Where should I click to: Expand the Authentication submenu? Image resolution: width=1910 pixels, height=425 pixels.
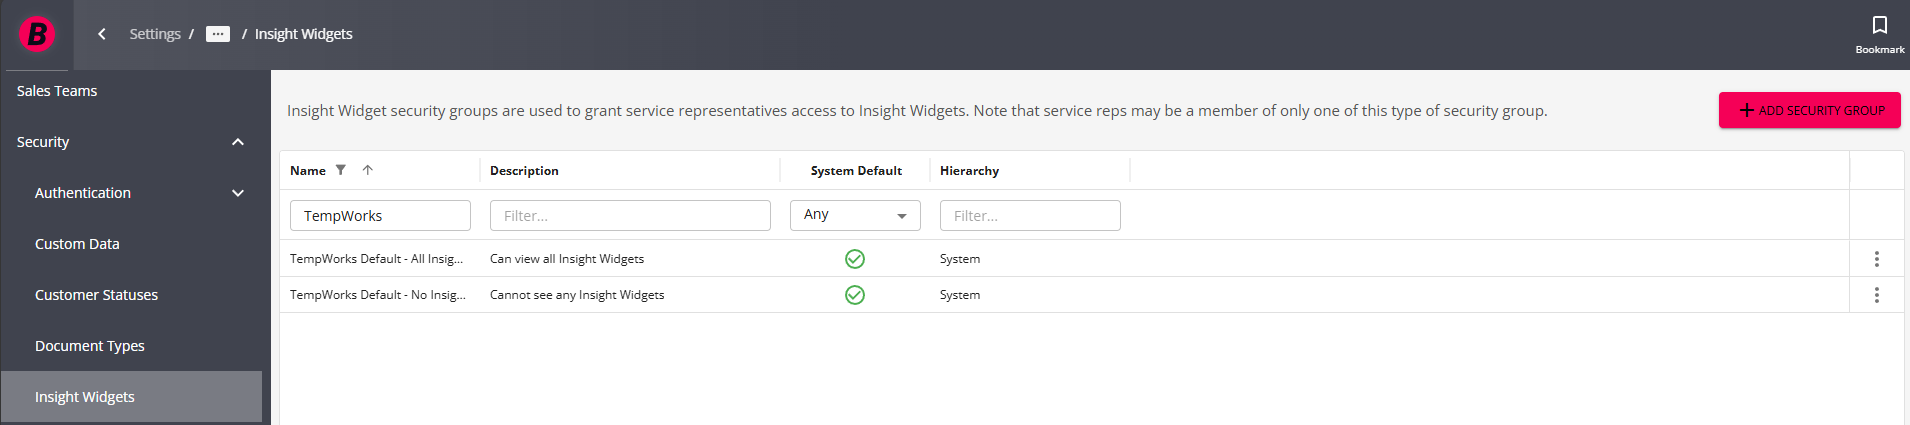(x=238, y=193)
